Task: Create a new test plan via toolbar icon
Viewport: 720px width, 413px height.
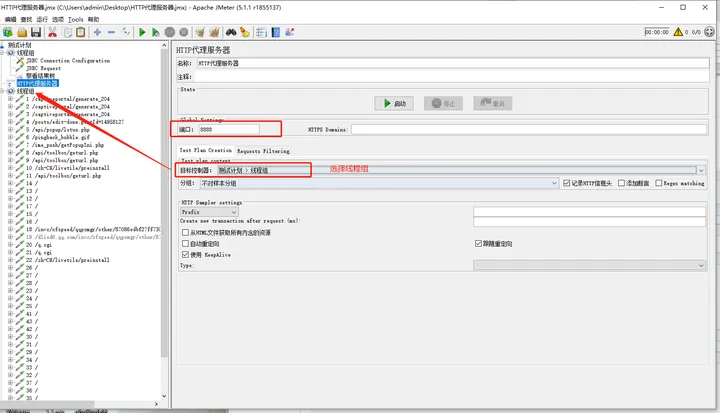Action: tap(8, 32)
